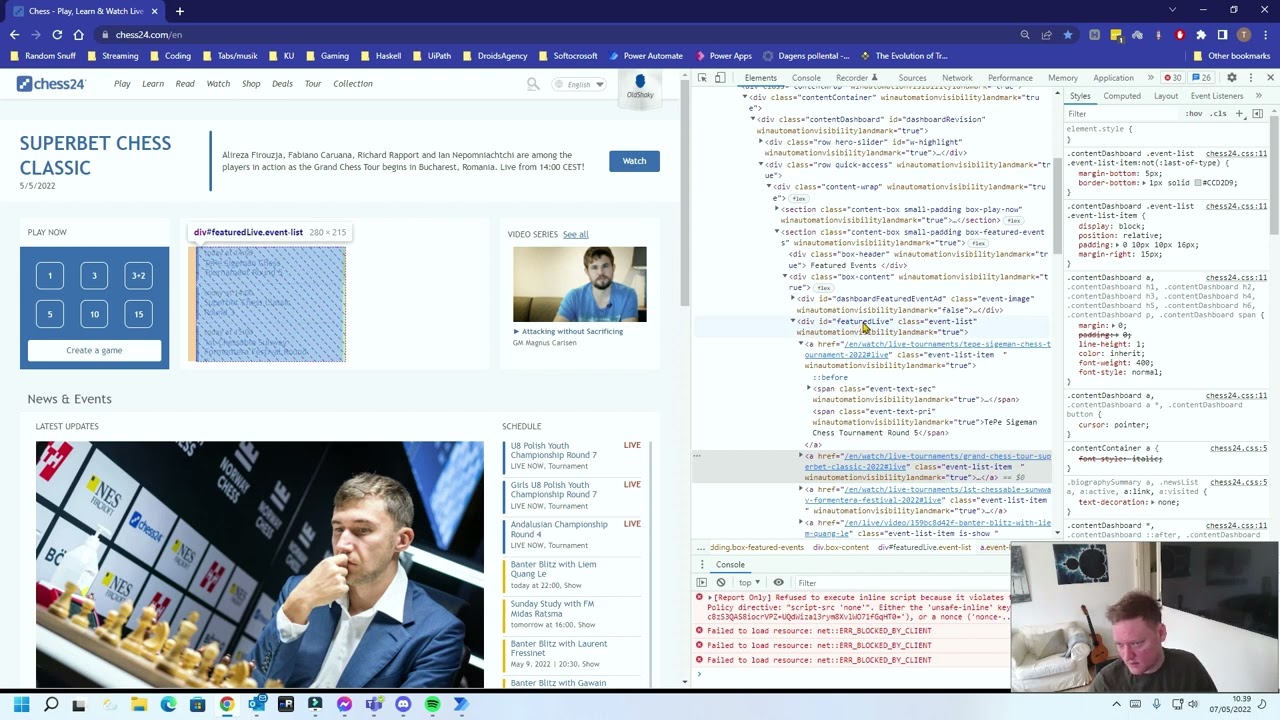Open the Application tab
This screenshot has height=720, width=1280.
pos(1113,78)
